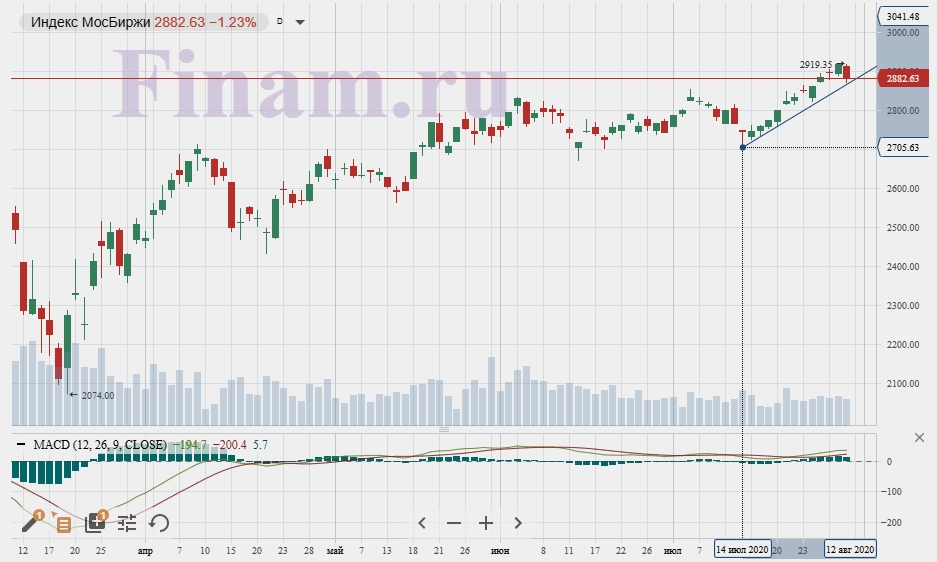
Task: Click the июн month label on axis
Action: pos(500,551)
